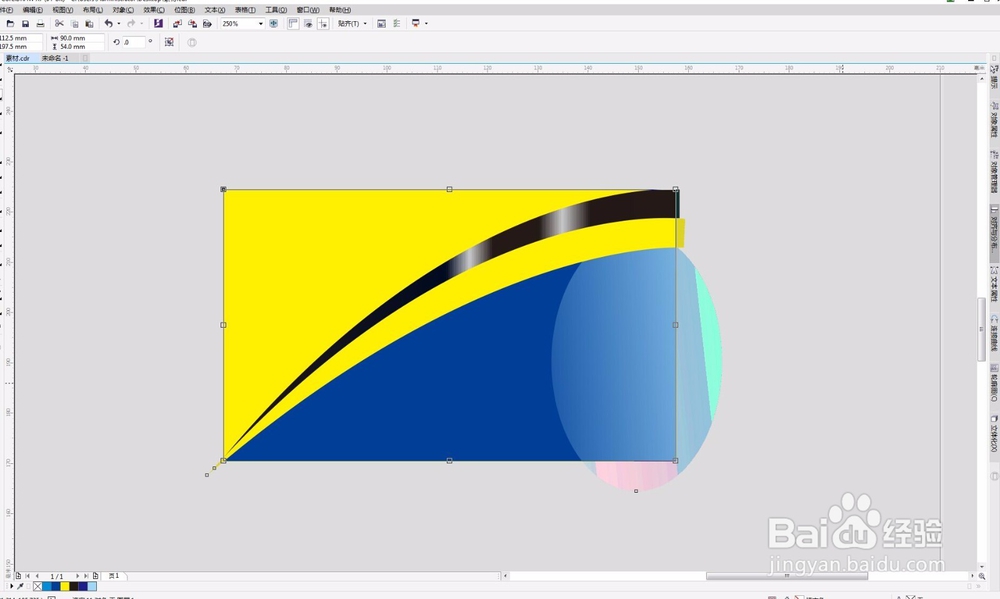Click the Cut scissors icon

click(x=59, y=24)
